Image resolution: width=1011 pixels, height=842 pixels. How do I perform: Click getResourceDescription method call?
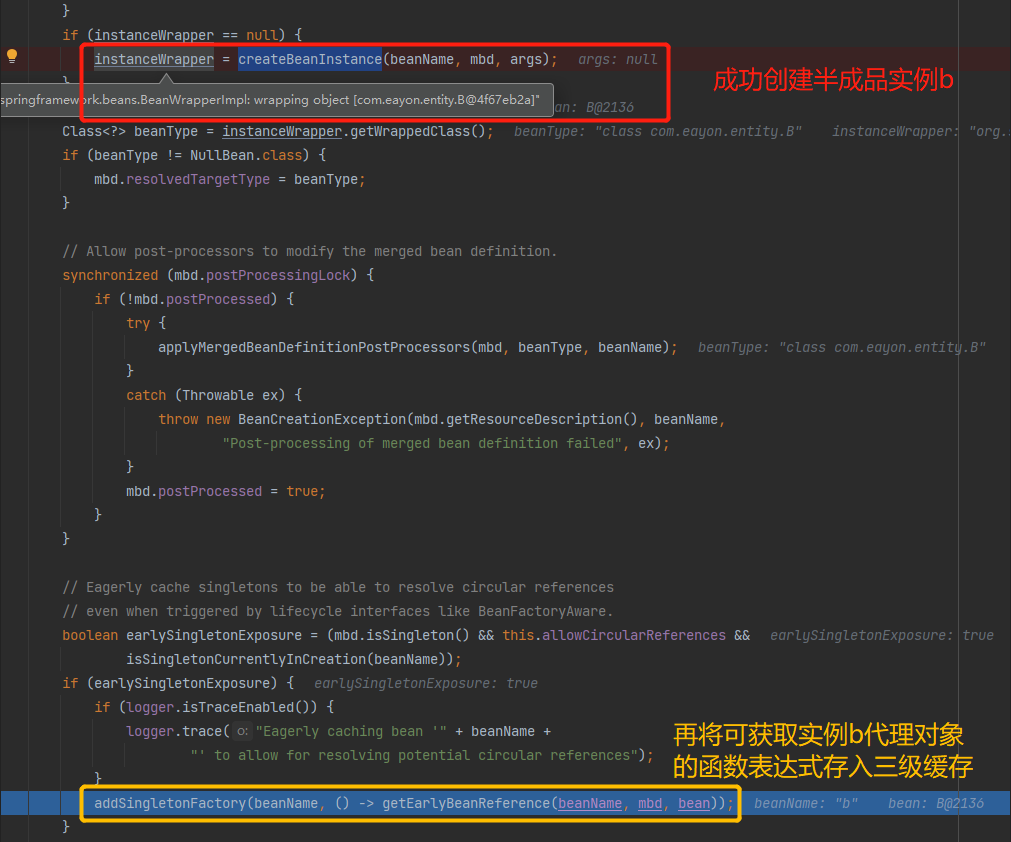pos(534,419)
